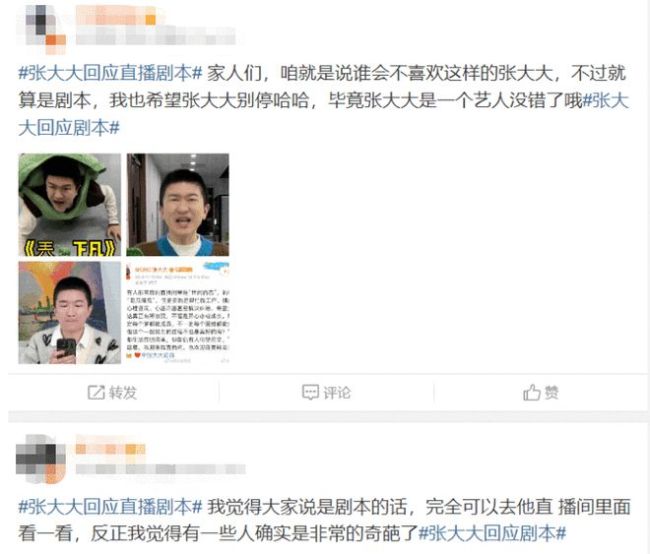Open the second post's blurred username
650x554 pixels.
pyautogui.click(x=111, y=449)
